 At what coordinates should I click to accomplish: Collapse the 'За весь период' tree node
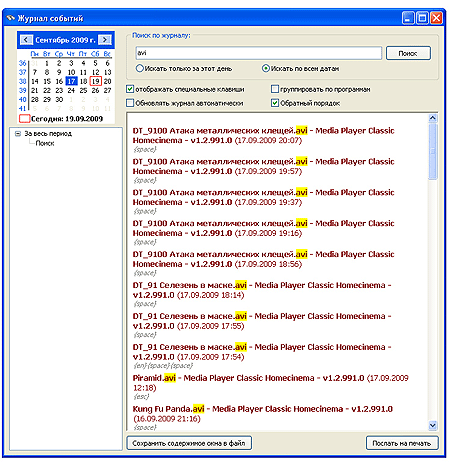tap(18, 134)
